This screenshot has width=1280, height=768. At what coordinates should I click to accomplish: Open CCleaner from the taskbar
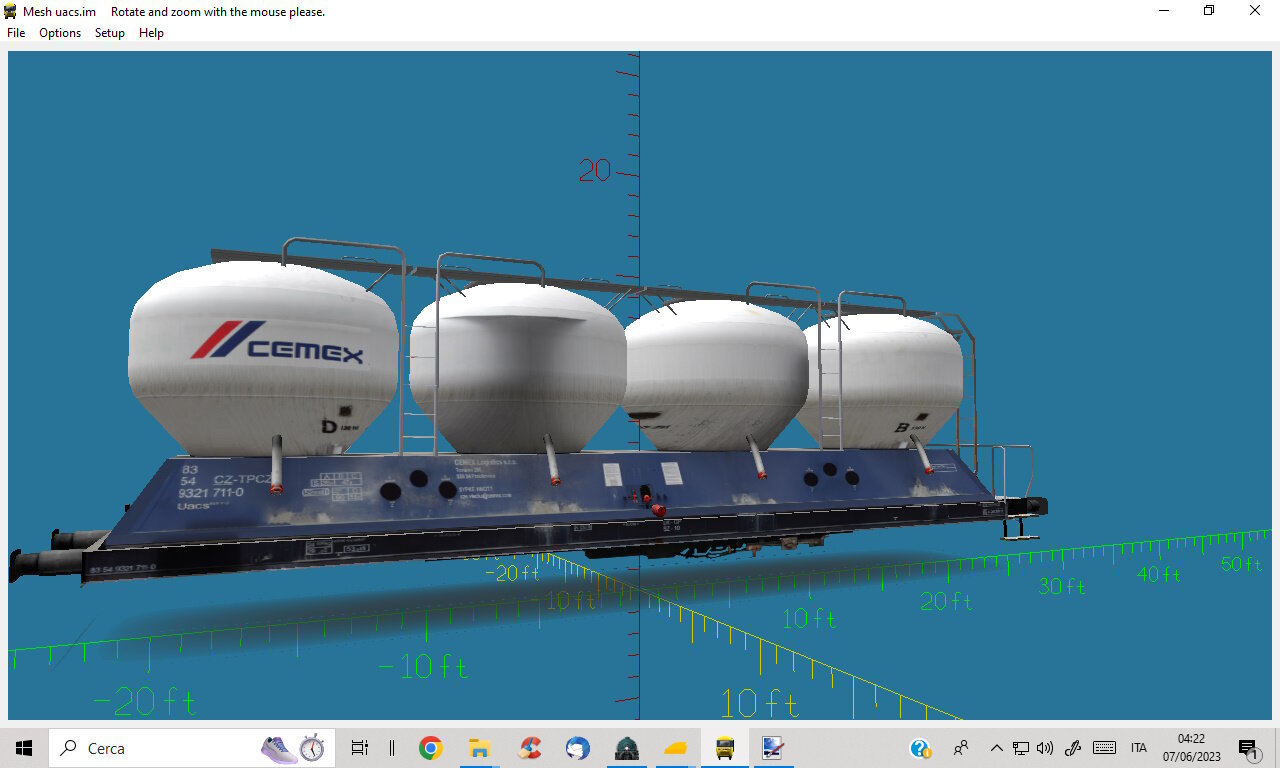[529, 748]
